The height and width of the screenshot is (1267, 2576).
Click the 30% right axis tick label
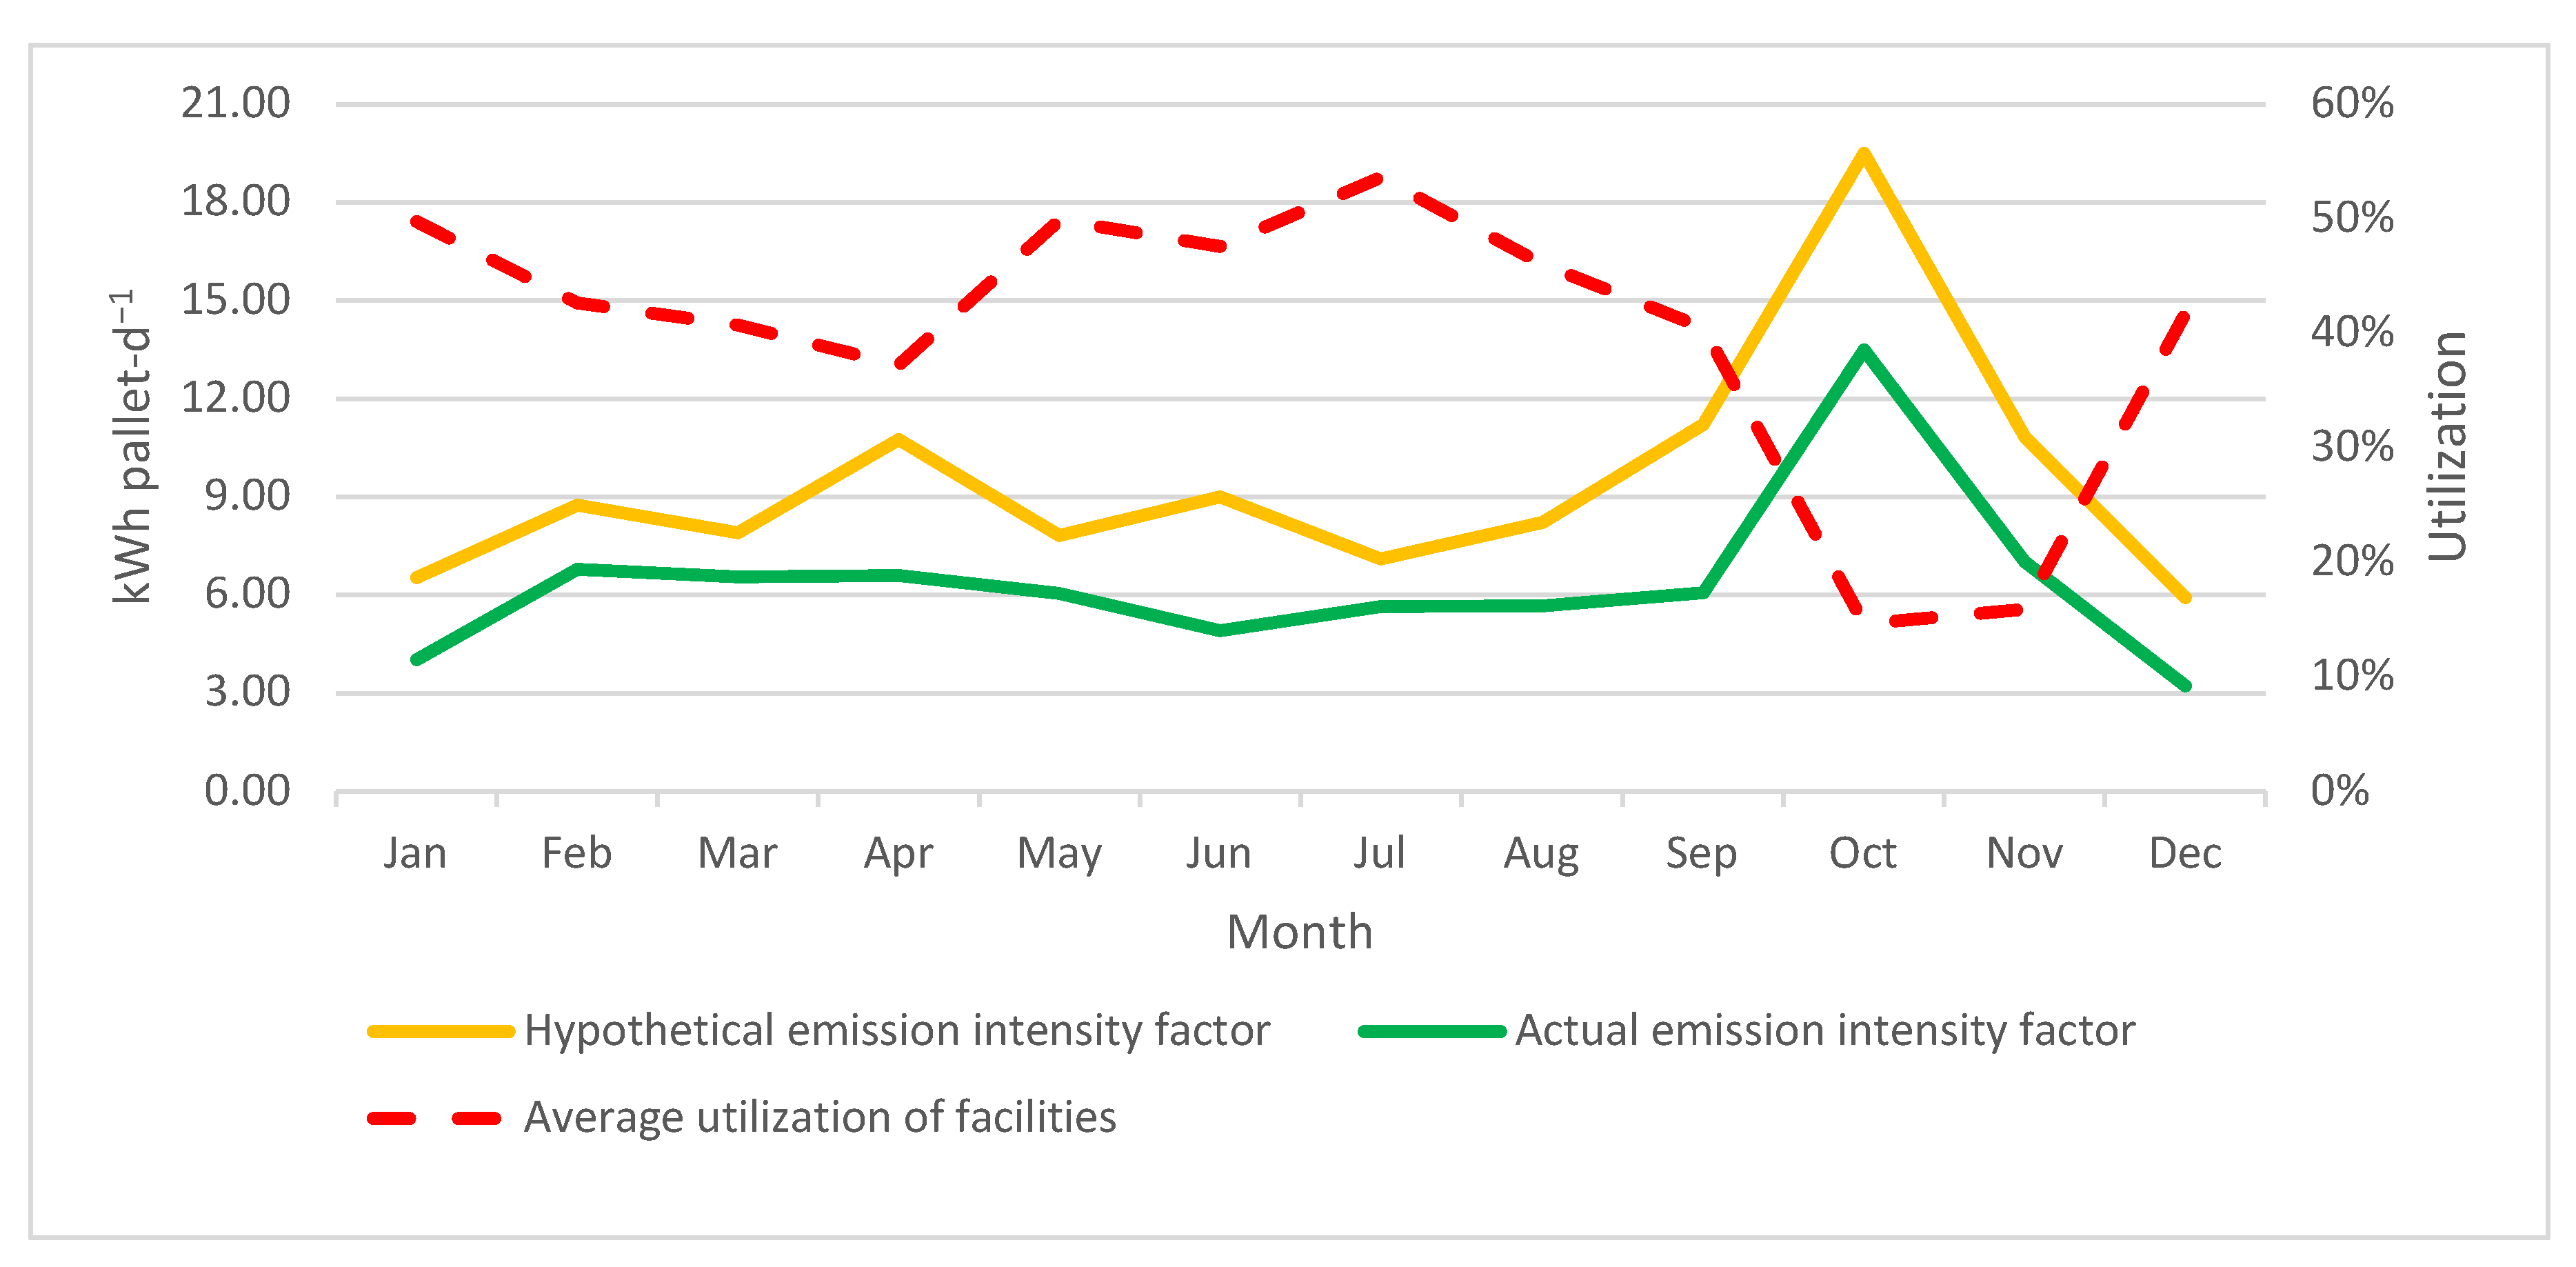(2352, 447)
